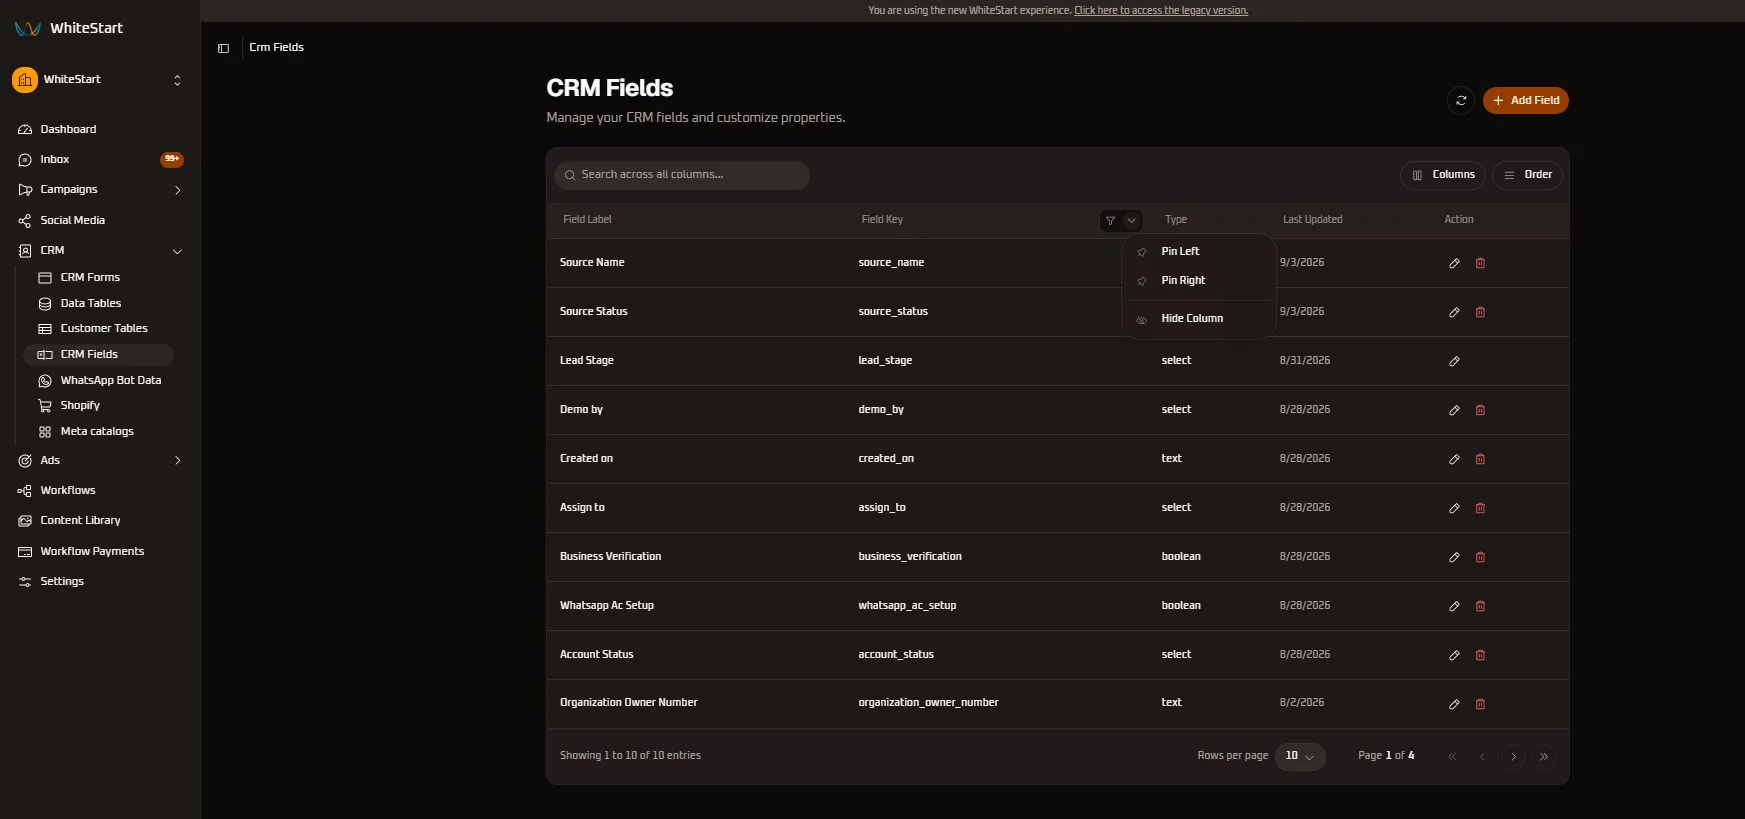Click the WhiteStart logo

click(x=68, y=28)
